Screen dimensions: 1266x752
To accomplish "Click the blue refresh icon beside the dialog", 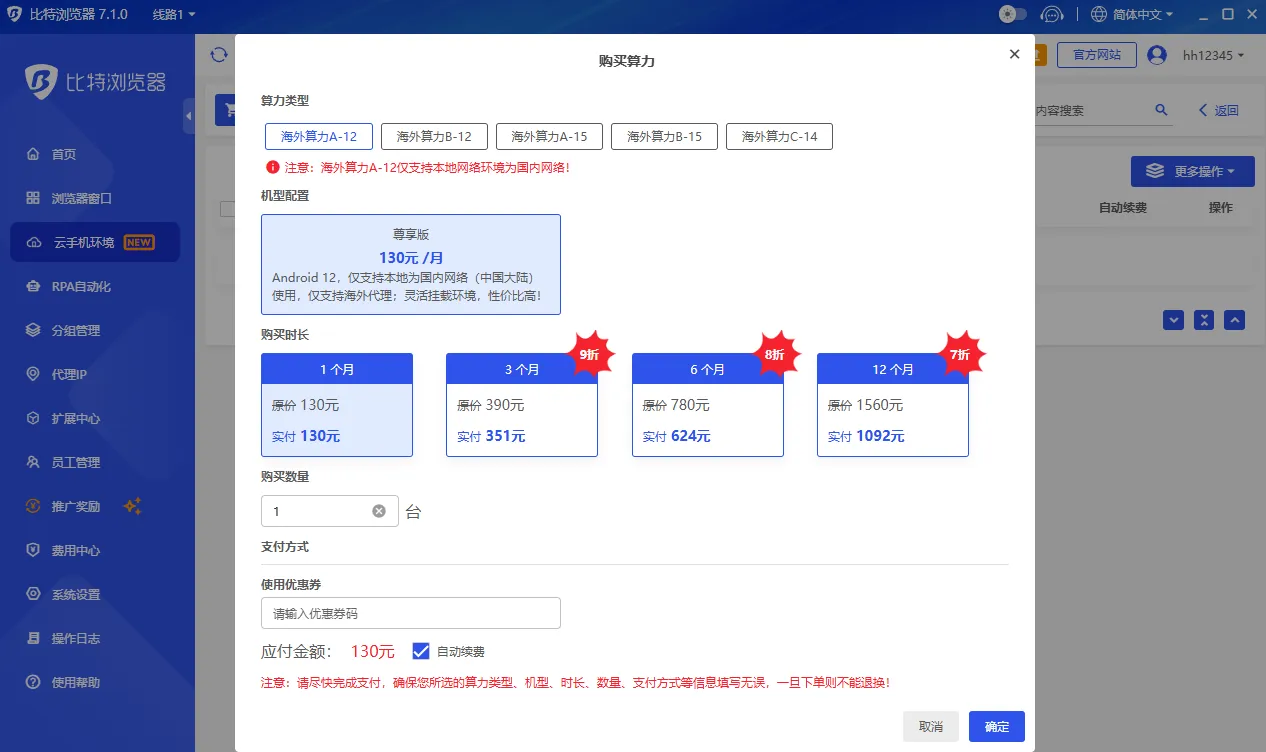I will pyautogui.click(x=218, y=55).
